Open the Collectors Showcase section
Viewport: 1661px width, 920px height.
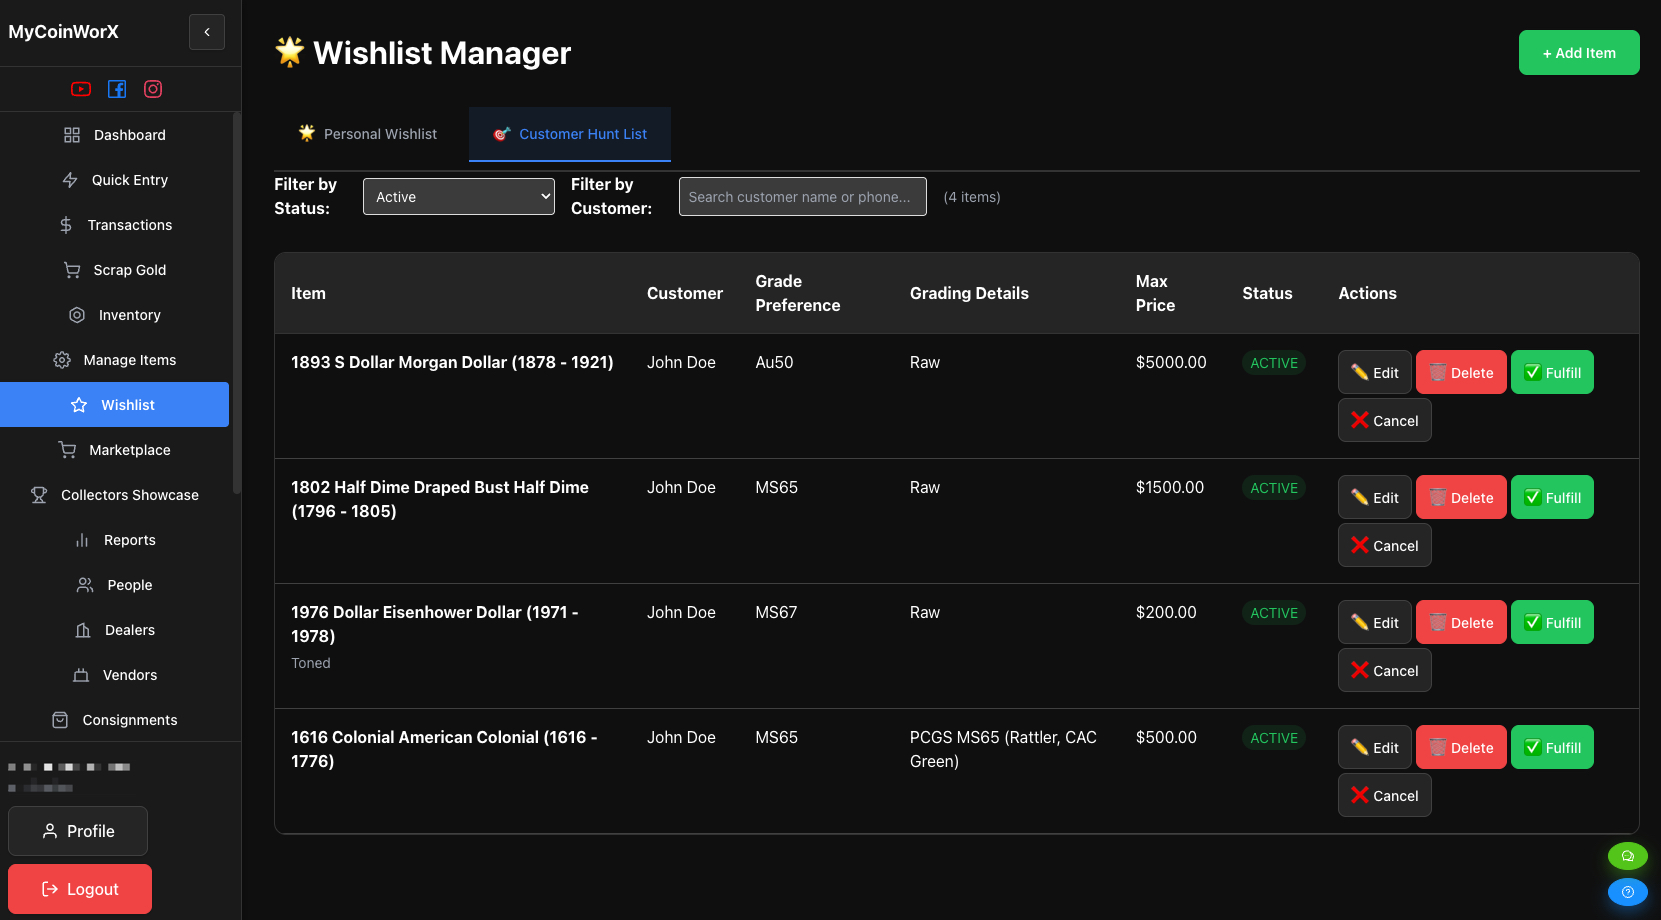point(127,495)
